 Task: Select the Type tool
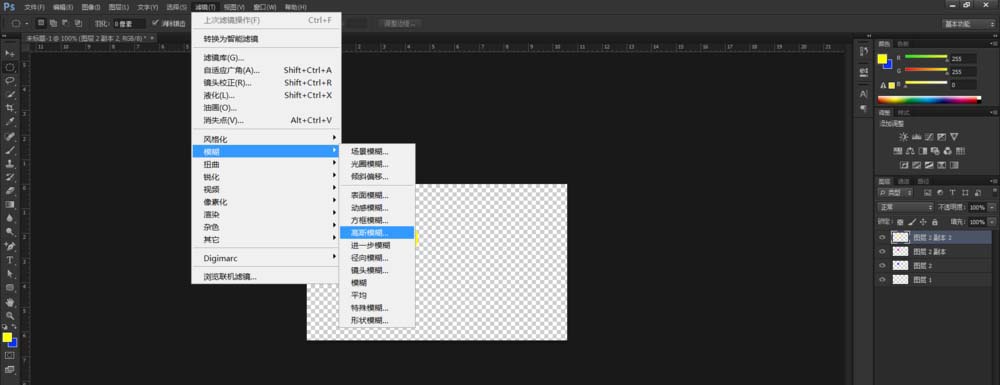click(10, 260)
